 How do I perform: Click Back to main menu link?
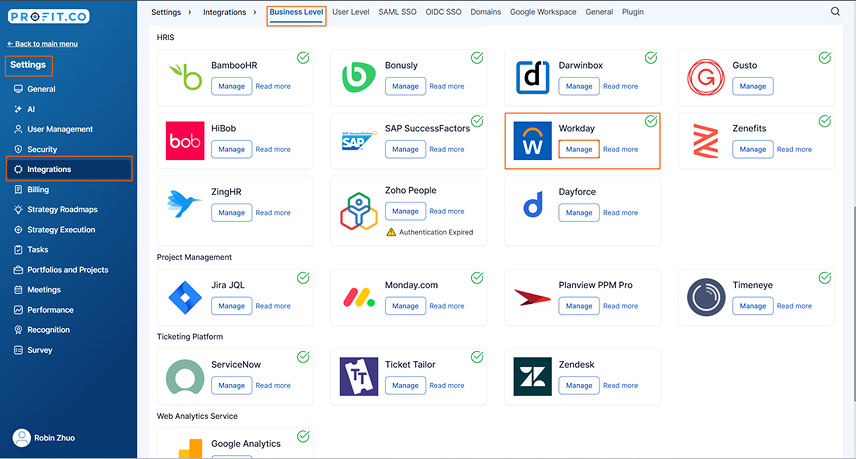click(43, 44)
